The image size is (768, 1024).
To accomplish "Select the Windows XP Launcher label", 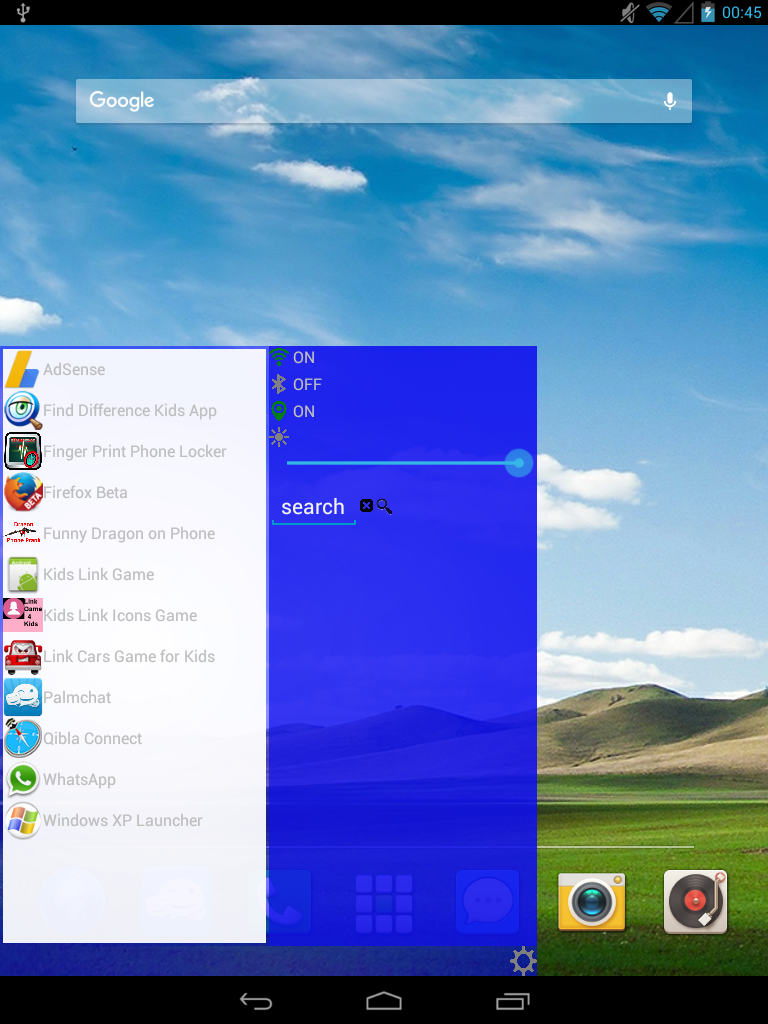I will (123, 820).
